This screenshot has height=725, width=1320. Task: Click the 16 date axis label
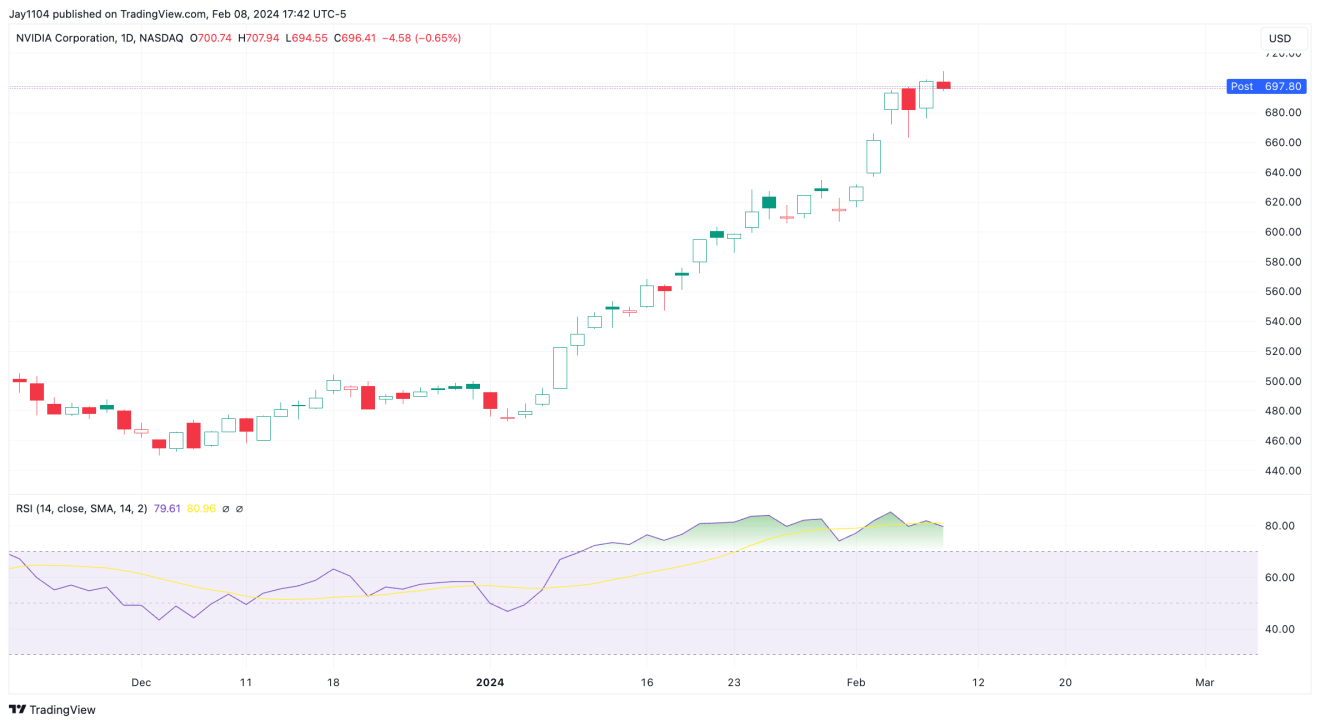[x=647, y=682]
